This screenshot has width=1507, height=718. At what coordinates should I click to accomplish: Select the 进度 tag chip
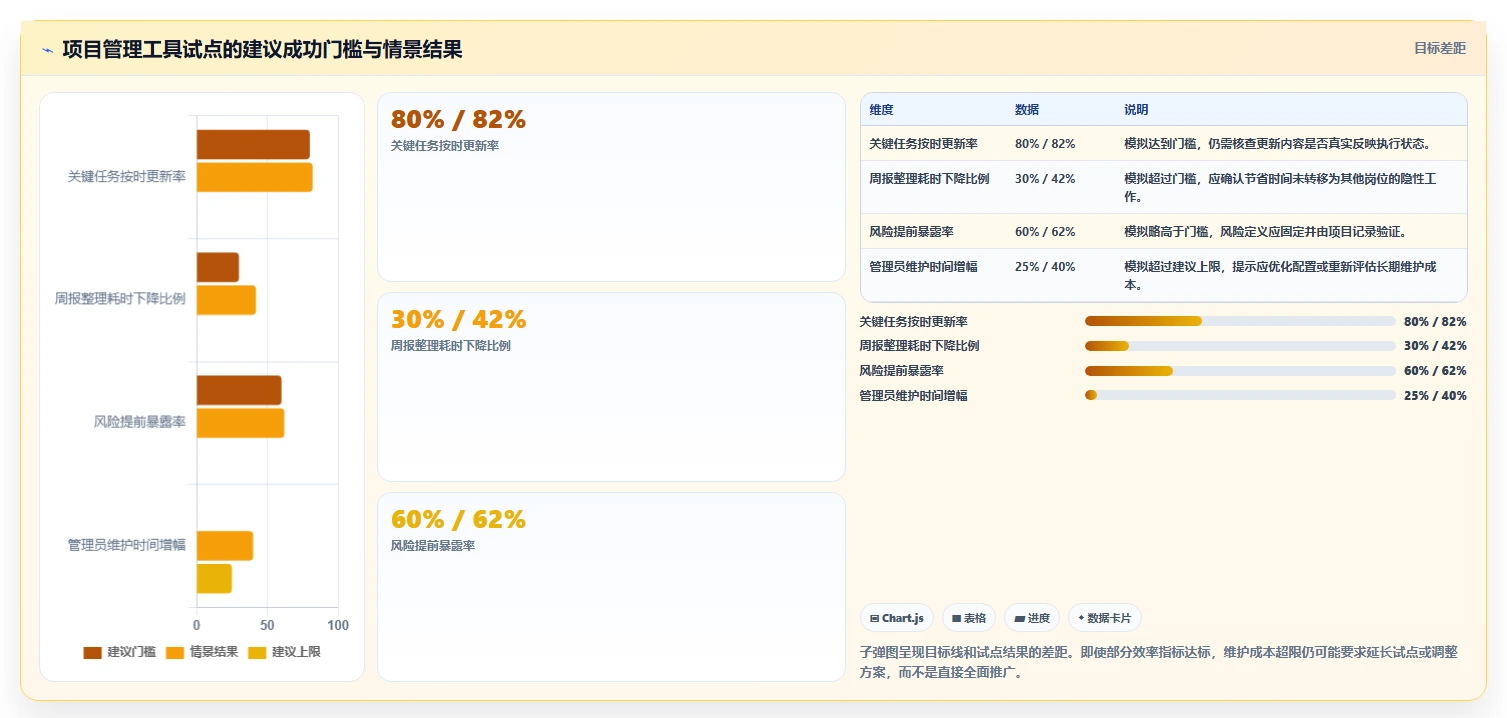tap(1032, 618)
